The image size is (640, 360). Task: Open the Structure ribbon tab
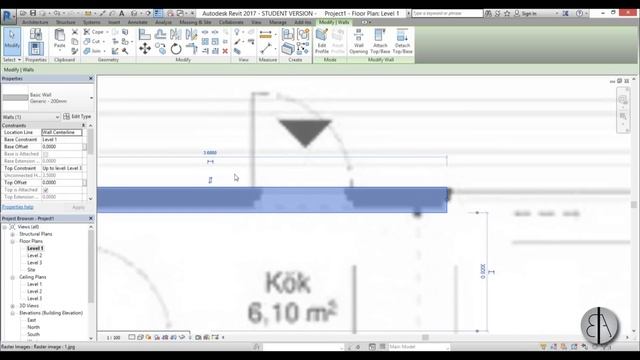[66, 22]
